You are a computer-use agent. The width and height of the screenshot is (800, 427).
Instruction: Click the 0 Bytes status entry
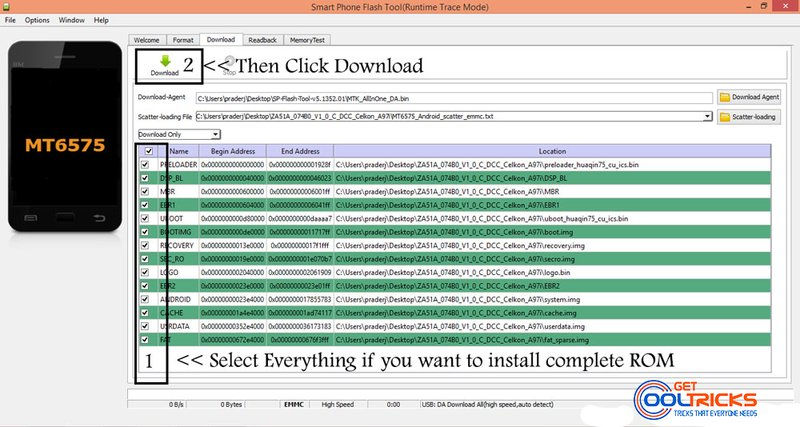[231, 404]
